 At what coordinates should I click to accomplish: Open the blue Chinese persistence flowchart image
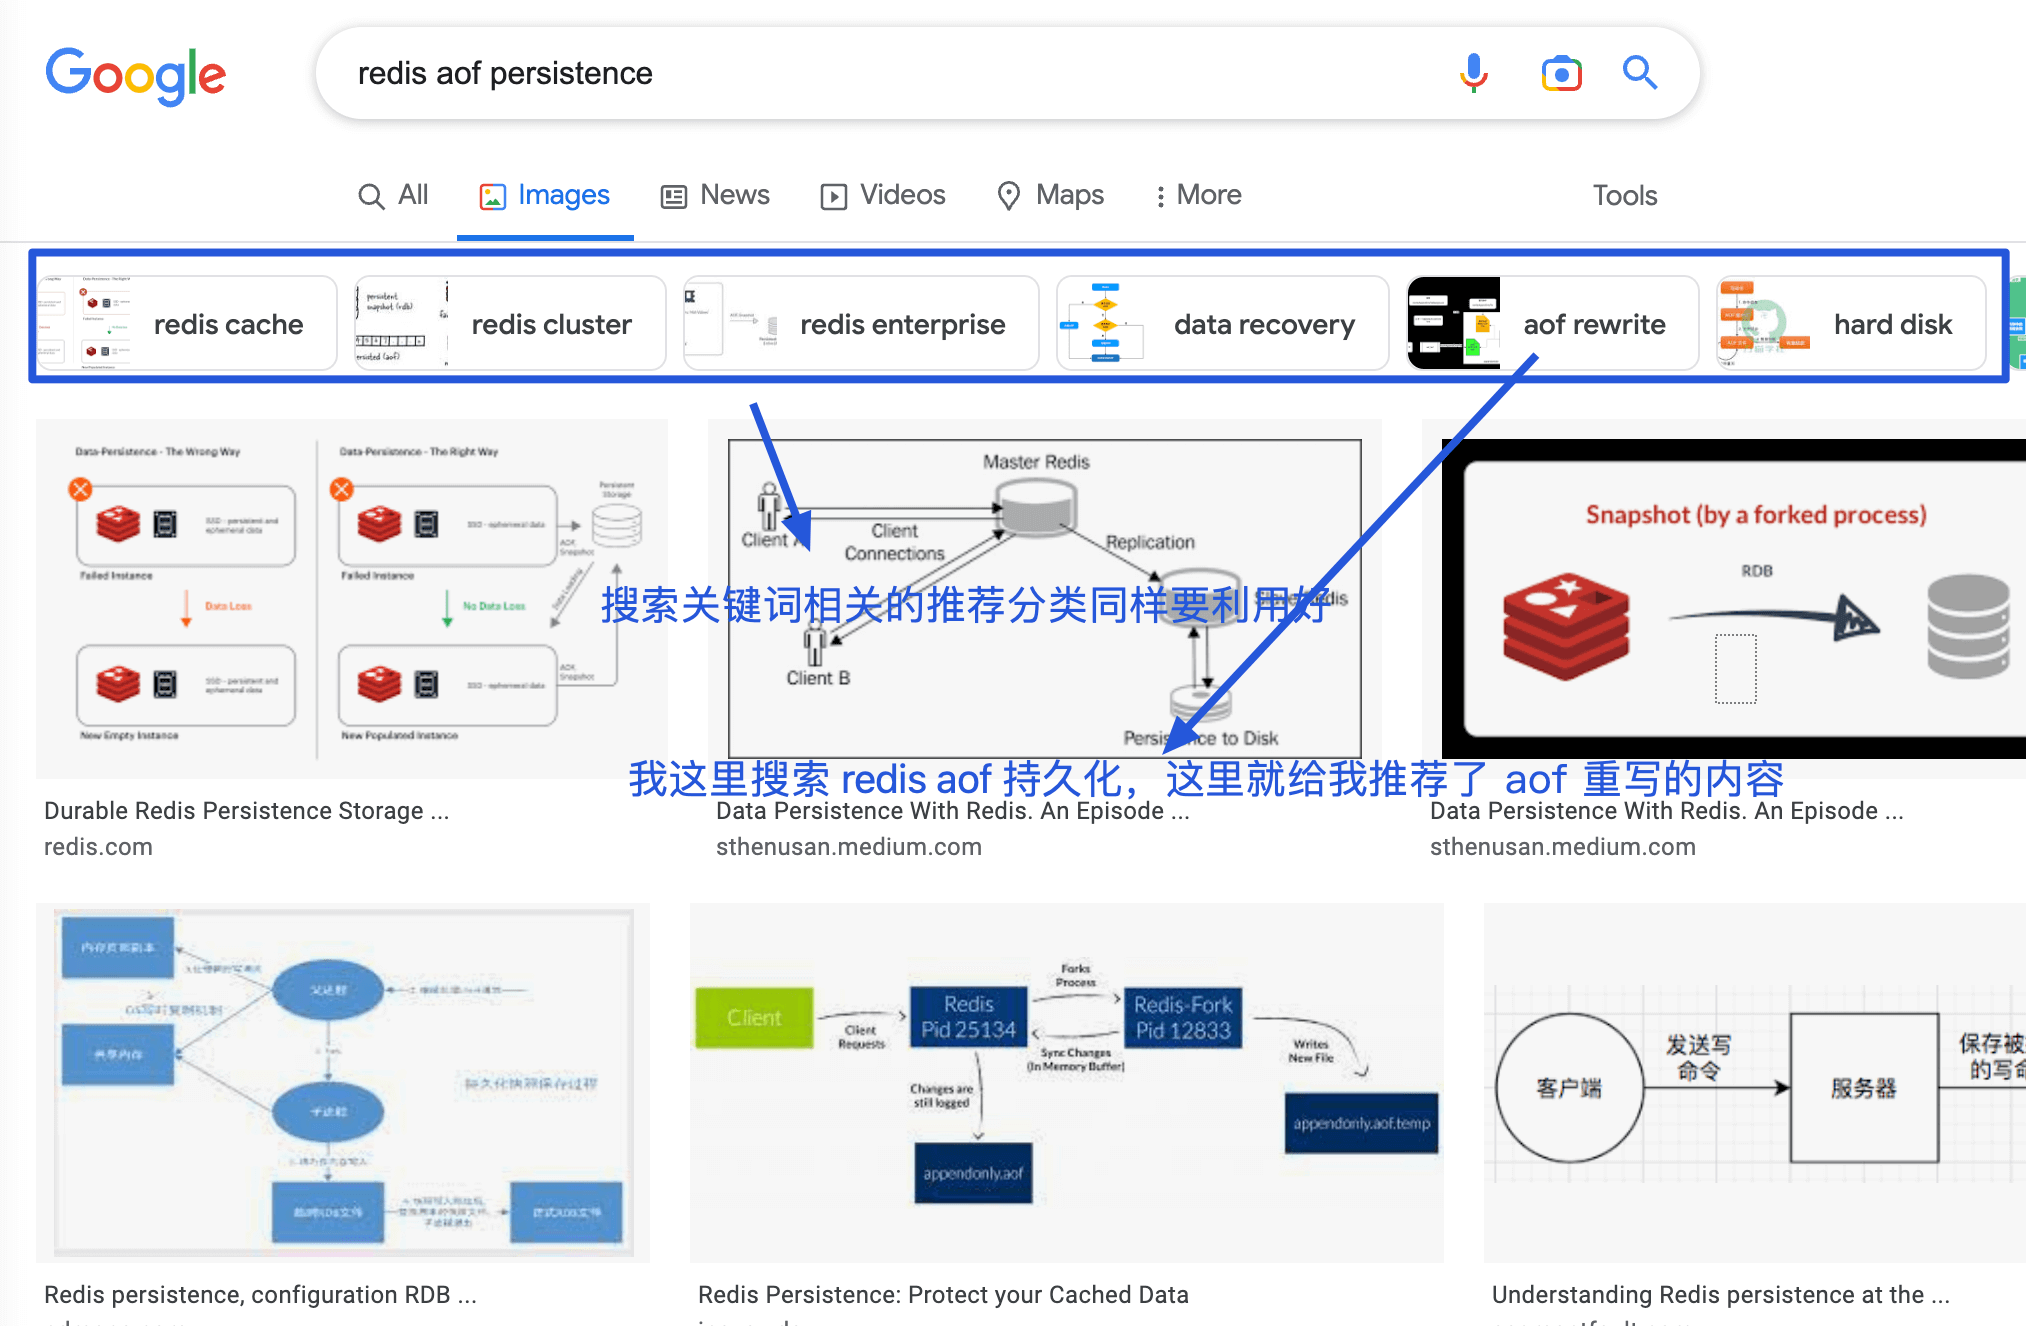pos(343,1082)
